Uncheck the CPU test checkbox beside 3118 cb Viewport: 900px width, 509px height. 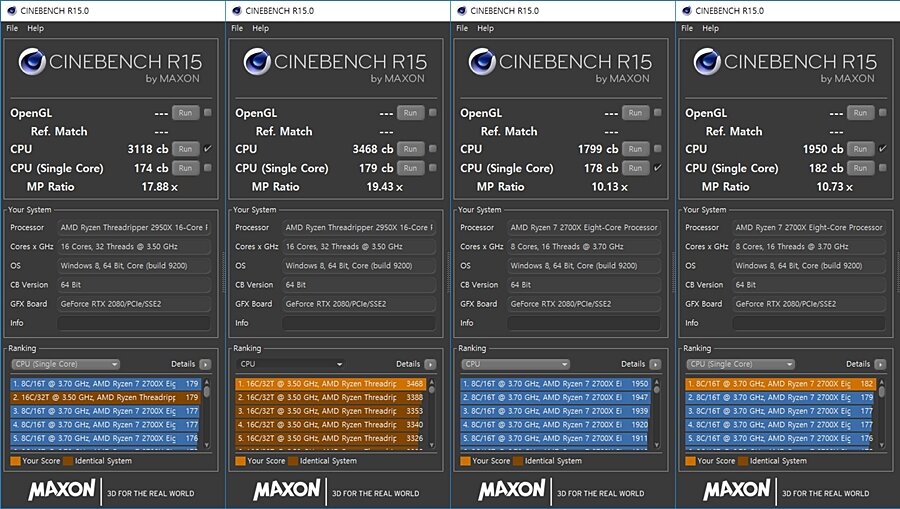click(x=208, y=149)
